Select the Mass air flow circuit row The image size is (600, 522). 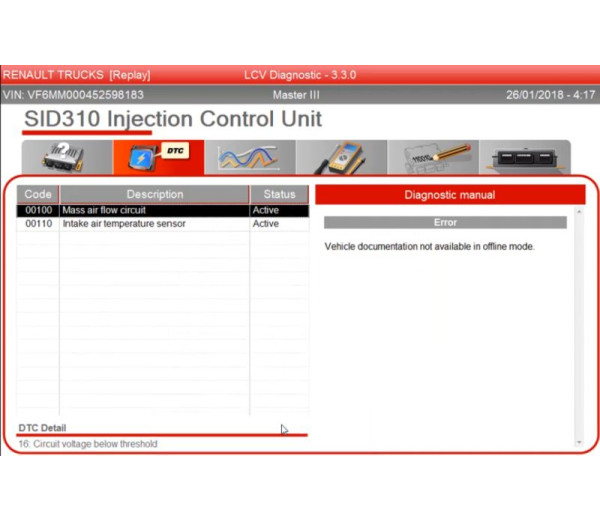(154, 211)
